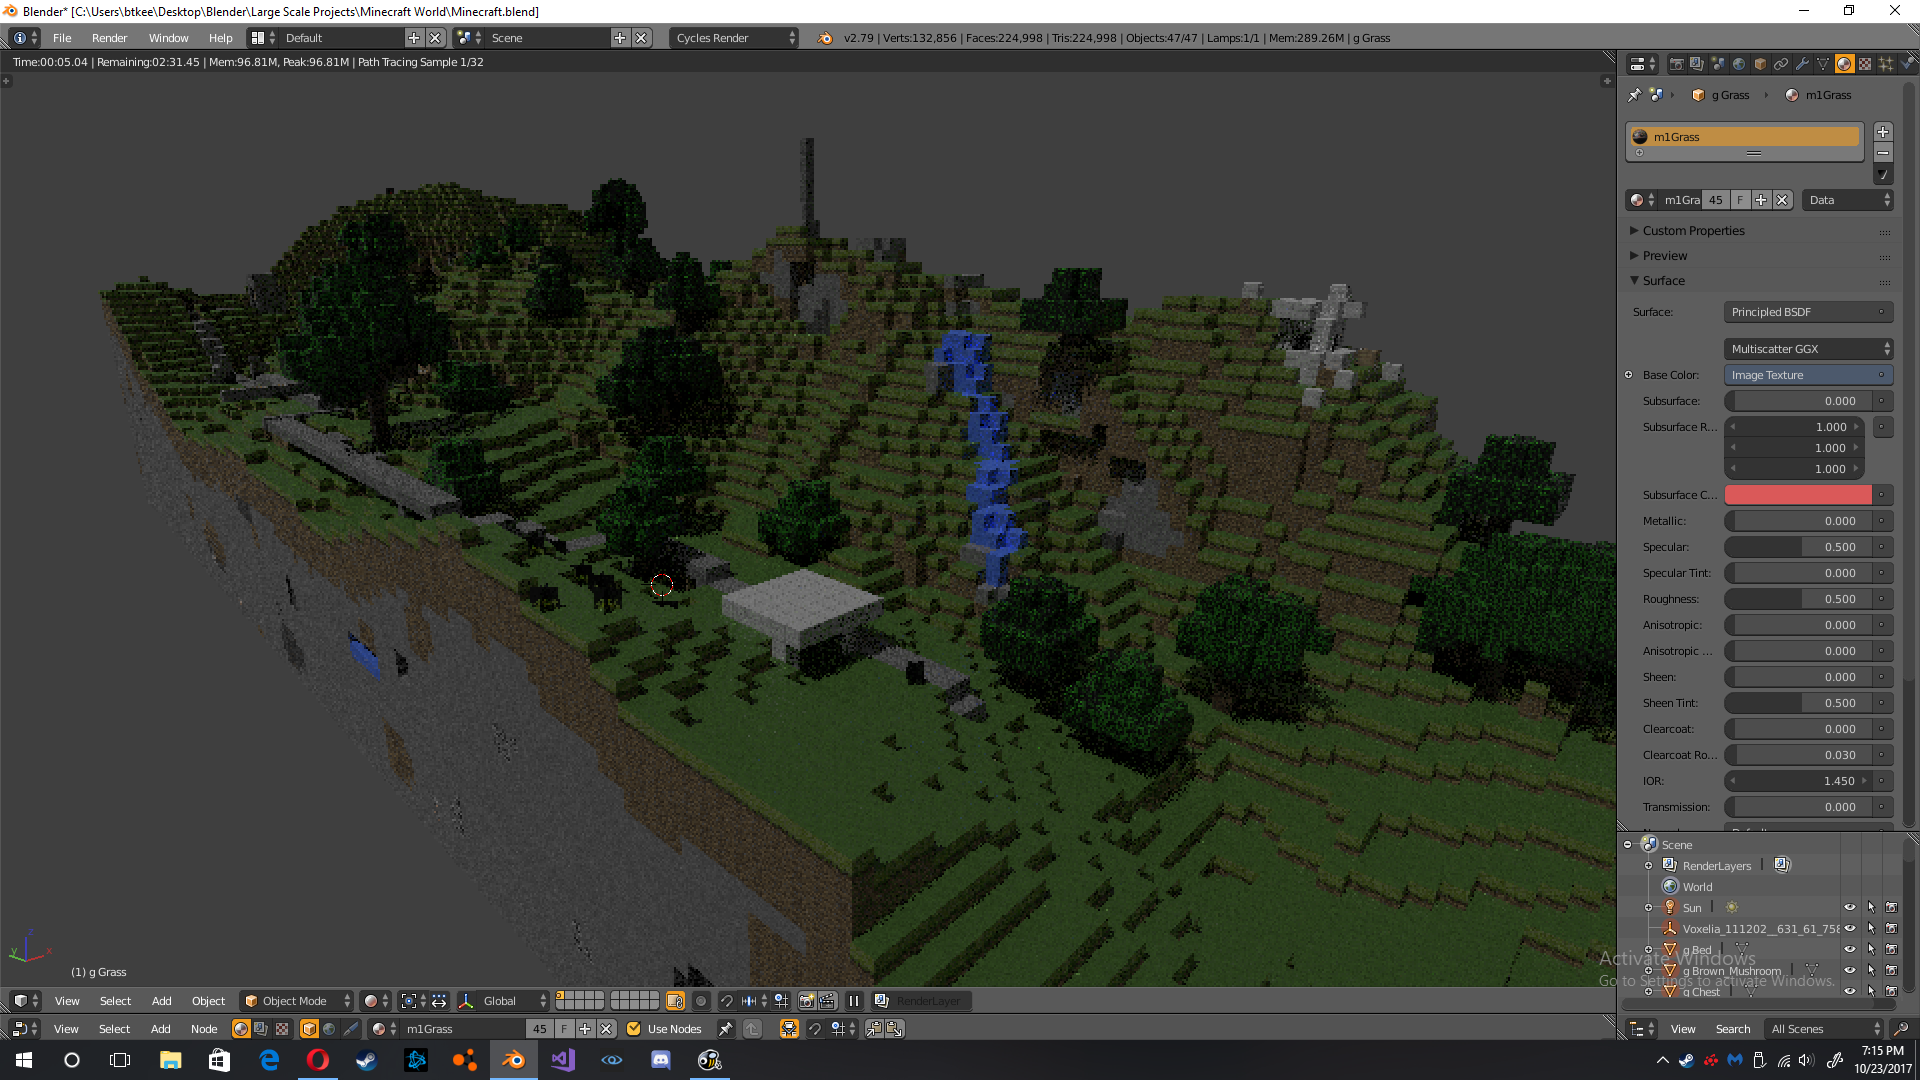Open the Object properties cube tab

coord(1760,64)
